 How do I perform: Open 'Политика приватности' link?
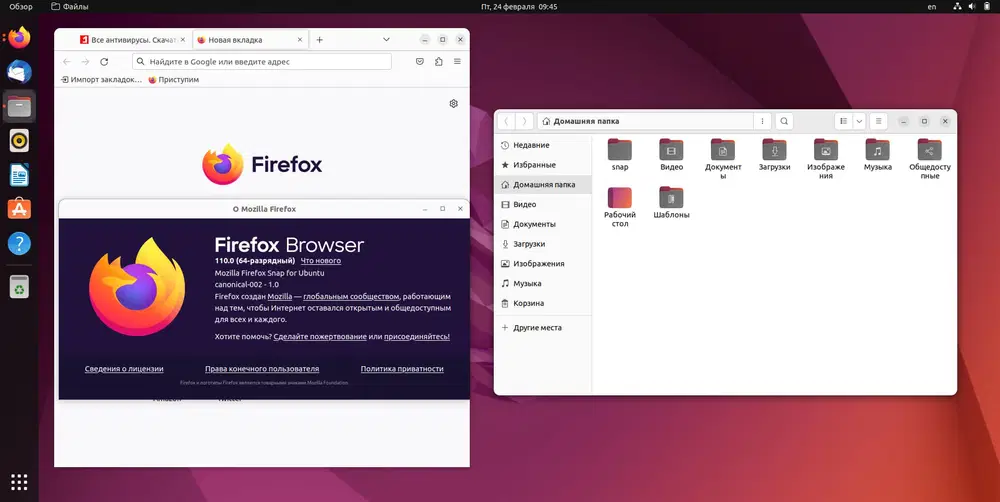click(x=402, y=369)
